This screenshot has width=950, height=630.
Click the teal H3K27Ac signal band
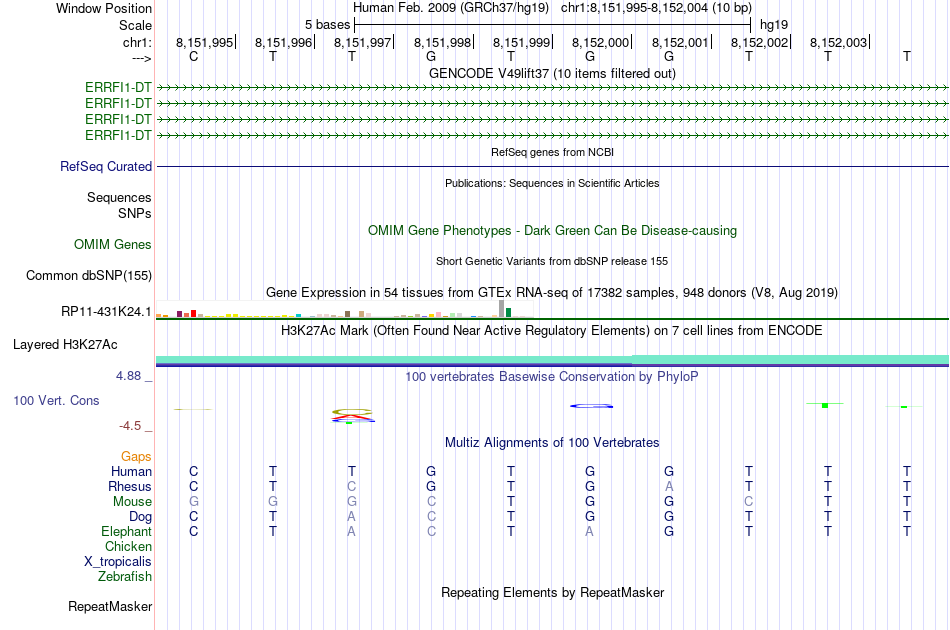pyautogui.click(x=552, y=360)
